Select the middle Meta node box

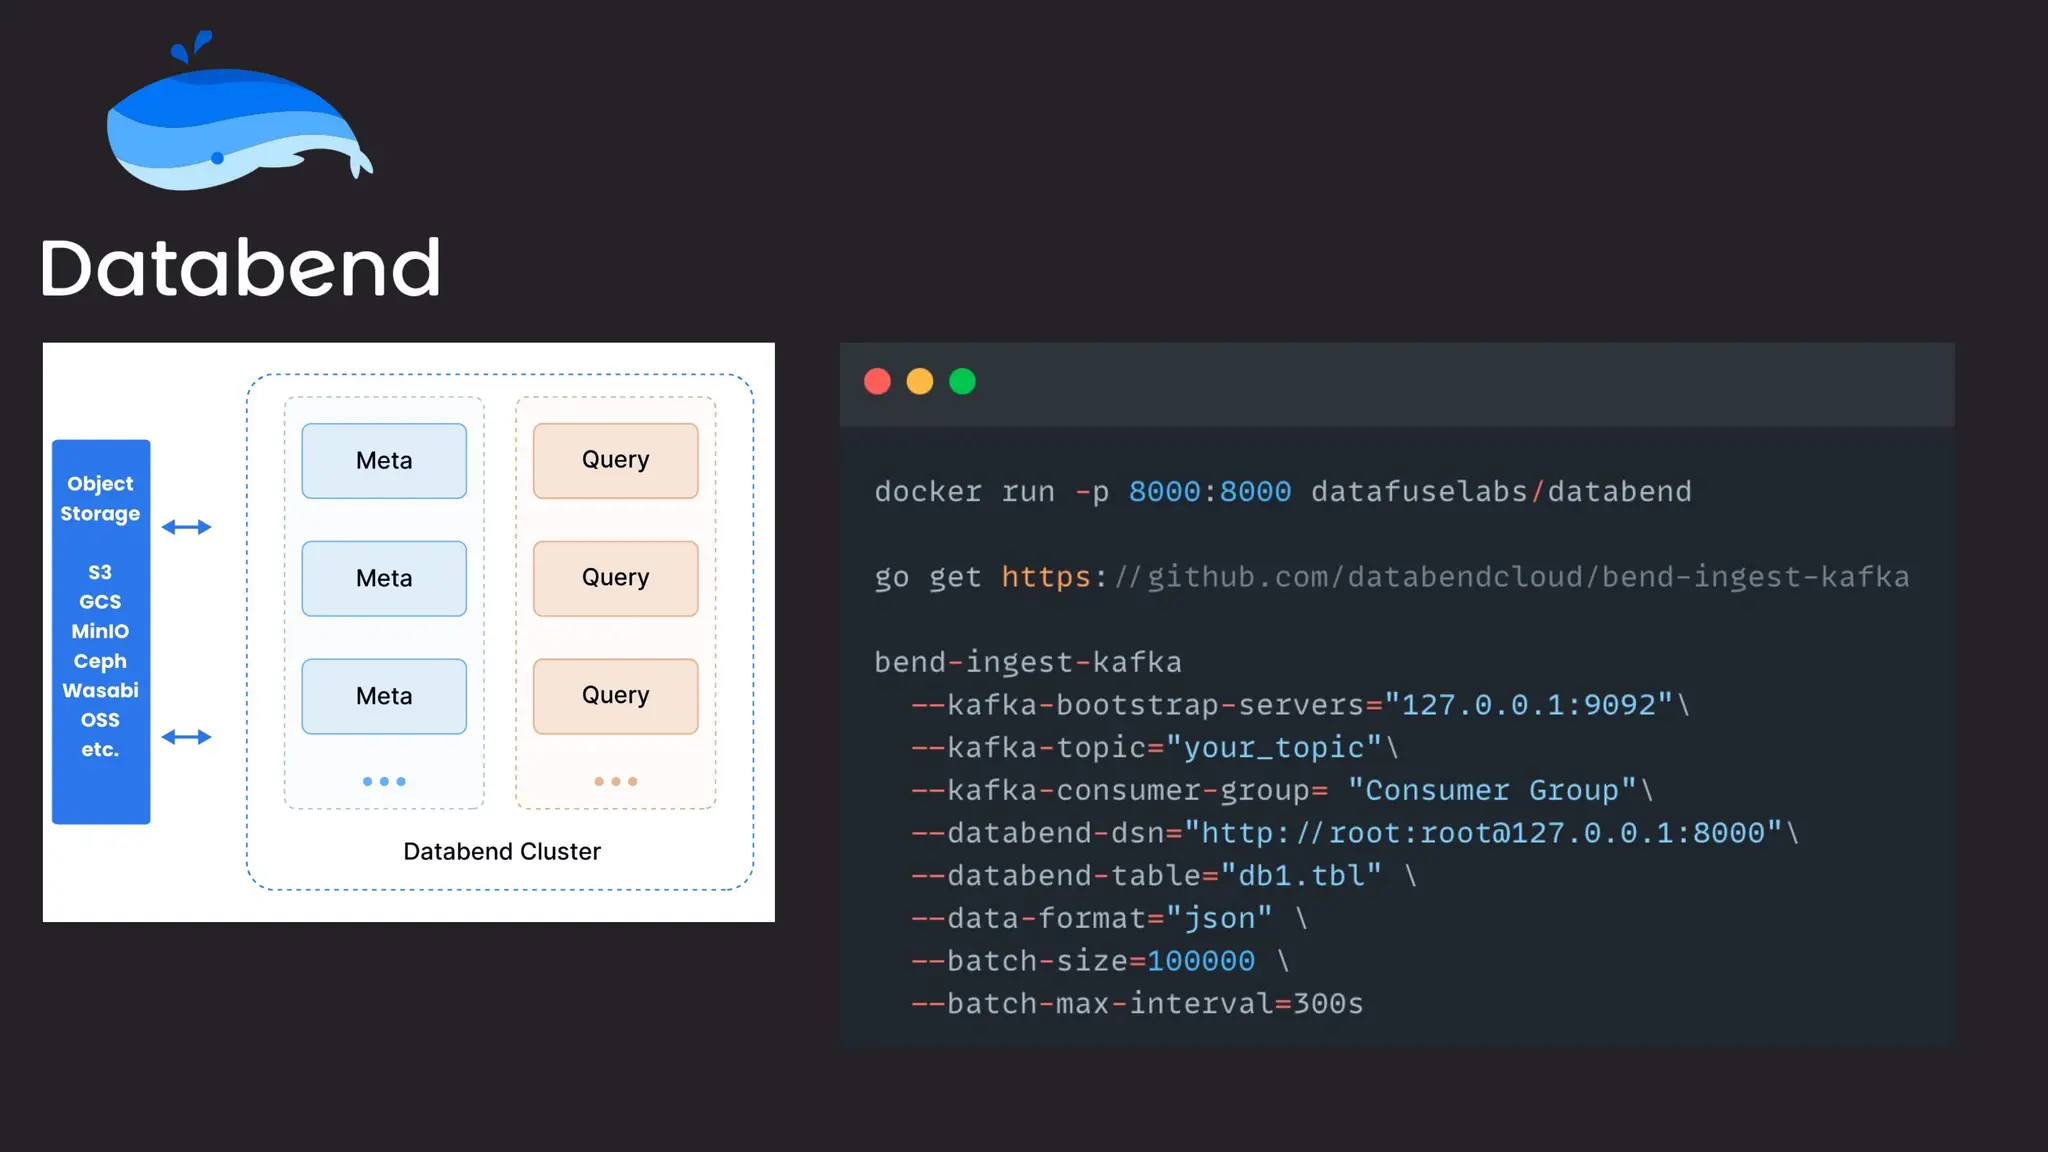click(384, 578)
